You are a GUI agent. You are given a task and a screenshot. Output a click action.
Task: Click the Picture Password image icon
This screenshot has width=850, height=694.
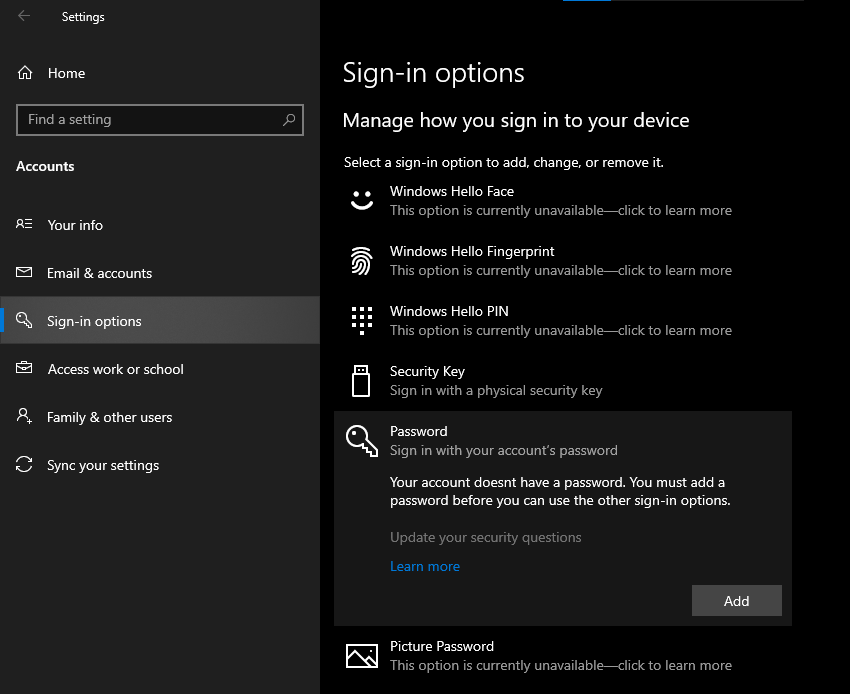(x=361, y=656)
